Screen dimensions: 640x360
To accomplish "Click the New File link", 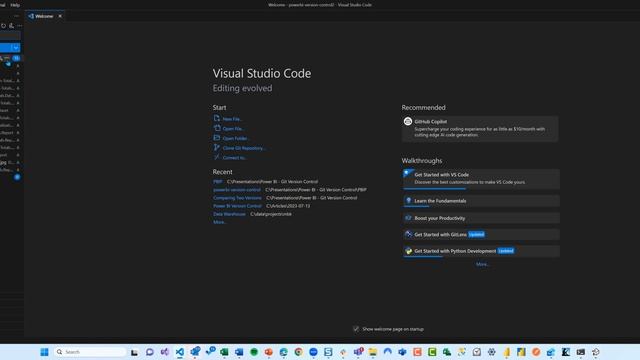I will point(228,119).
